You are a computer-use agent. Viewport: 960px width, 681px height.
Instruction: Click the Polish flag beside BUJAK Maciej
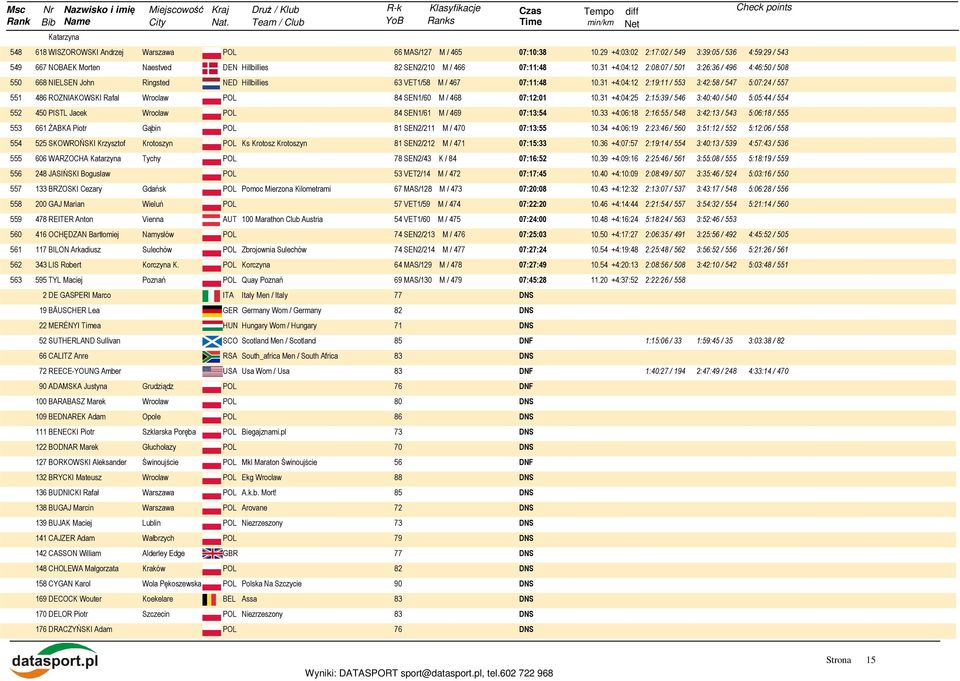211,524
